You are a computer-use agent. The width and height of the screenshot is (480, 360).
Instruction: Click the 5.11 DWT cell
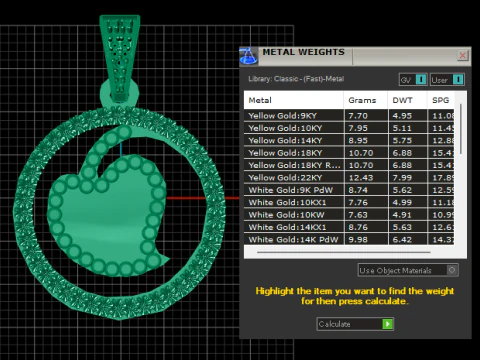407,128
